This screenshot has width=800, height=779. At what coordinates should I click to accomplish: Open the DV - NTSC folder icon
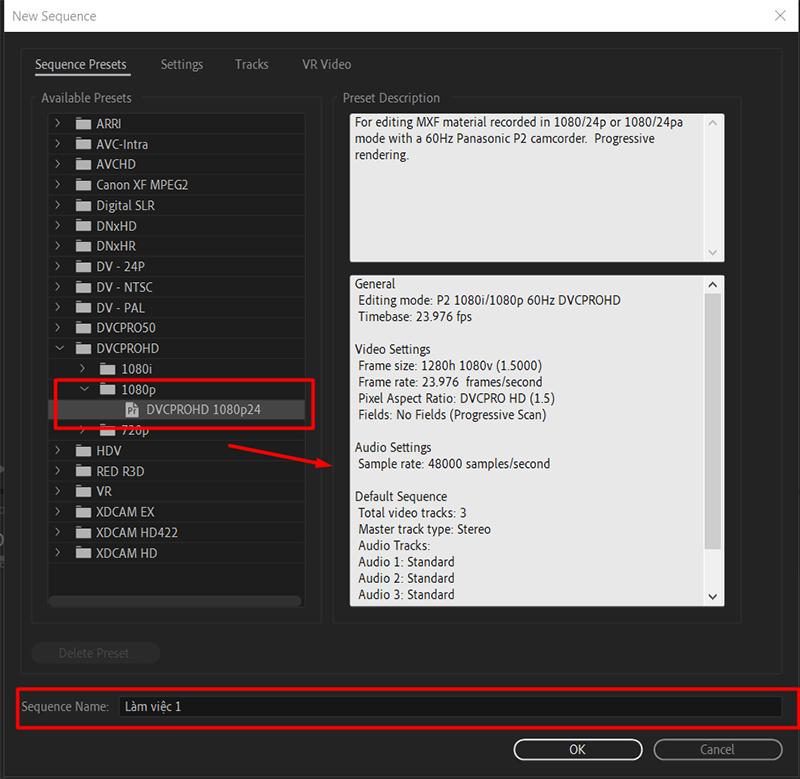click(86, 287)
